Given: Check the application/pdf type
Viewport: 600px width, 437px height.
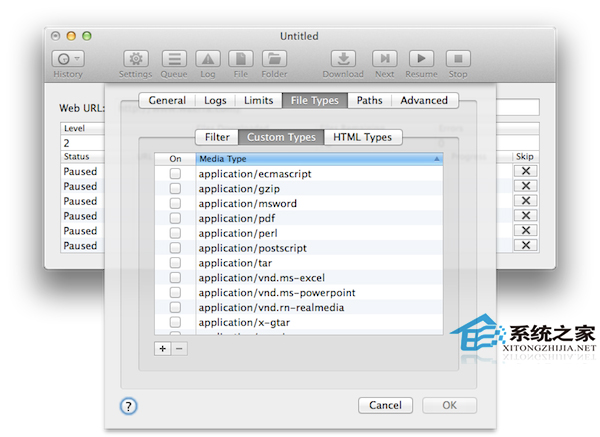Looking at the screenshot, I should coord(175,218).
